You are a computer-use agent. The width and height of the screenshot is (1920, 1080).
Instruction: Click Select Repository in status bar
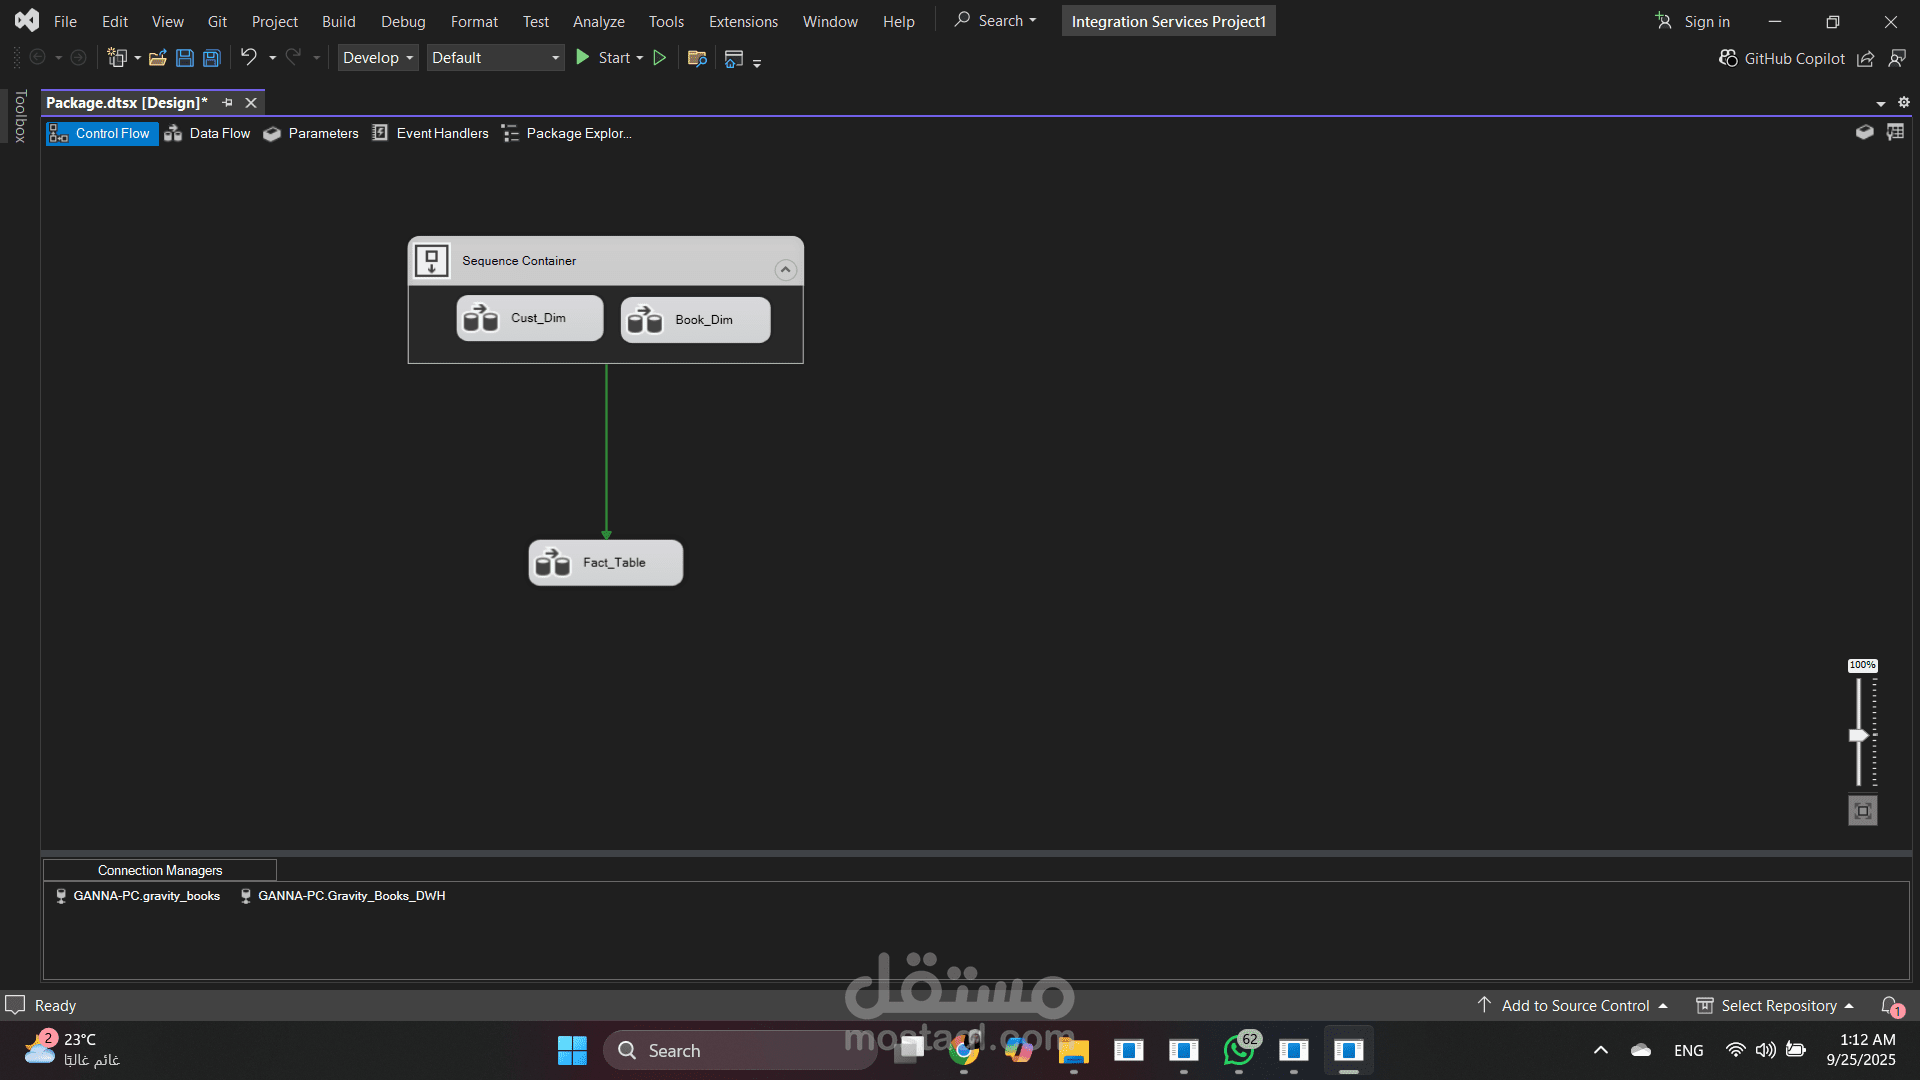pyautogui.click(x=1778, y=1005)
